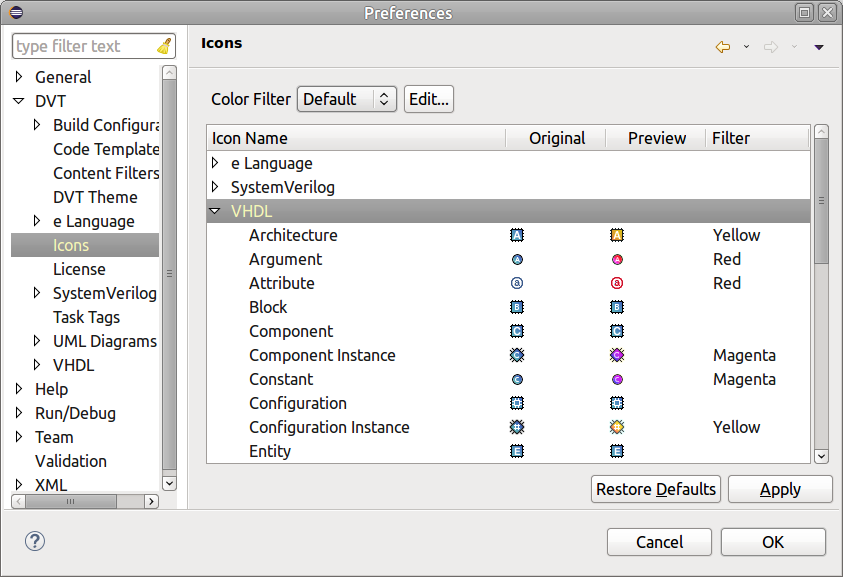Click the help question mark icon

35,541
